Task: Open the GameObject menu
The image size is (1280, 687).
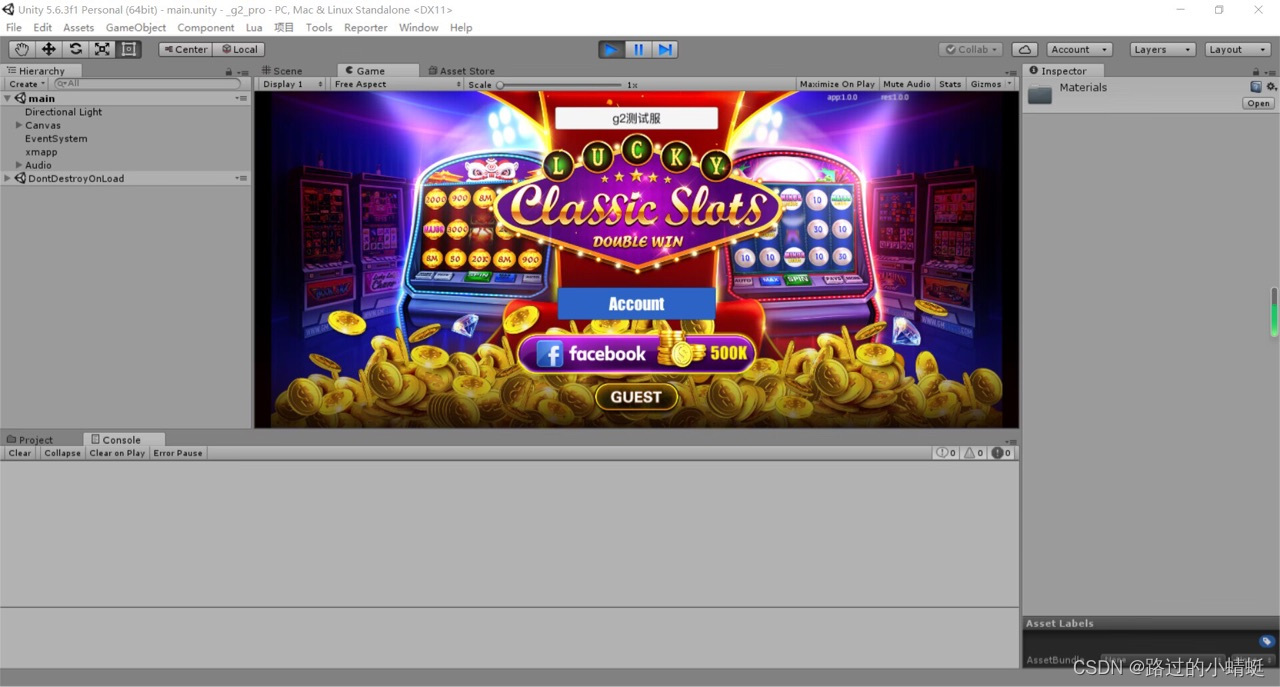Action: pyautogui.click(x=136, y=27)
